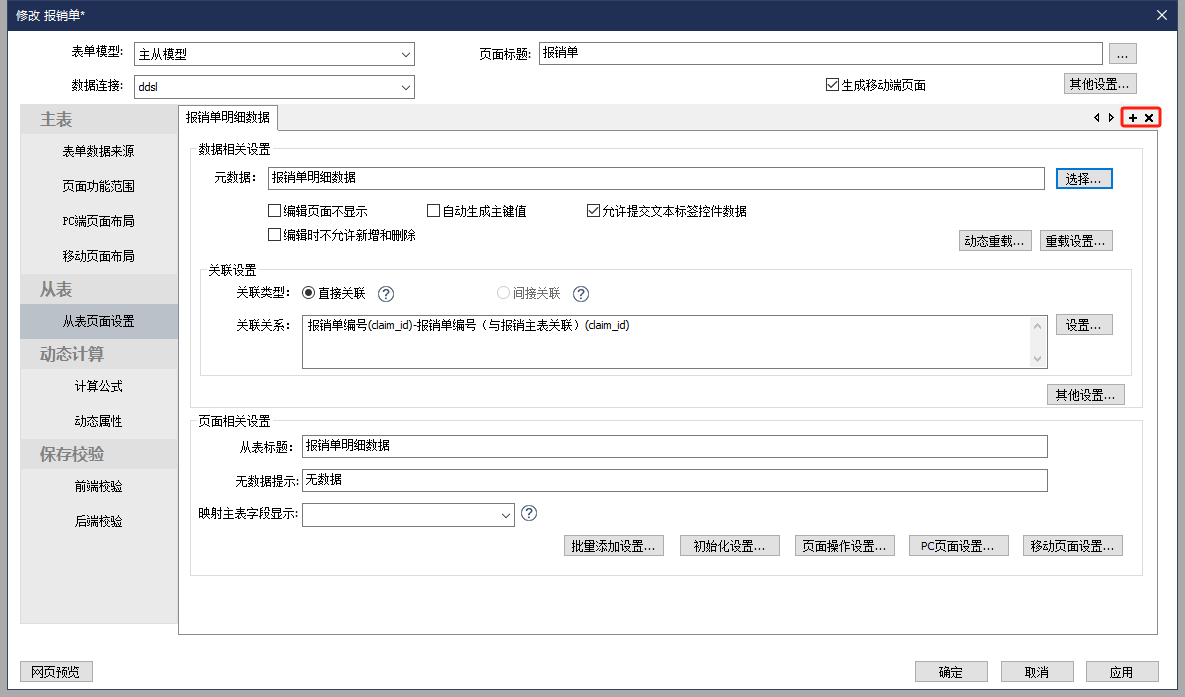Click the plus icon to add subtable tab

[1133, 118]
